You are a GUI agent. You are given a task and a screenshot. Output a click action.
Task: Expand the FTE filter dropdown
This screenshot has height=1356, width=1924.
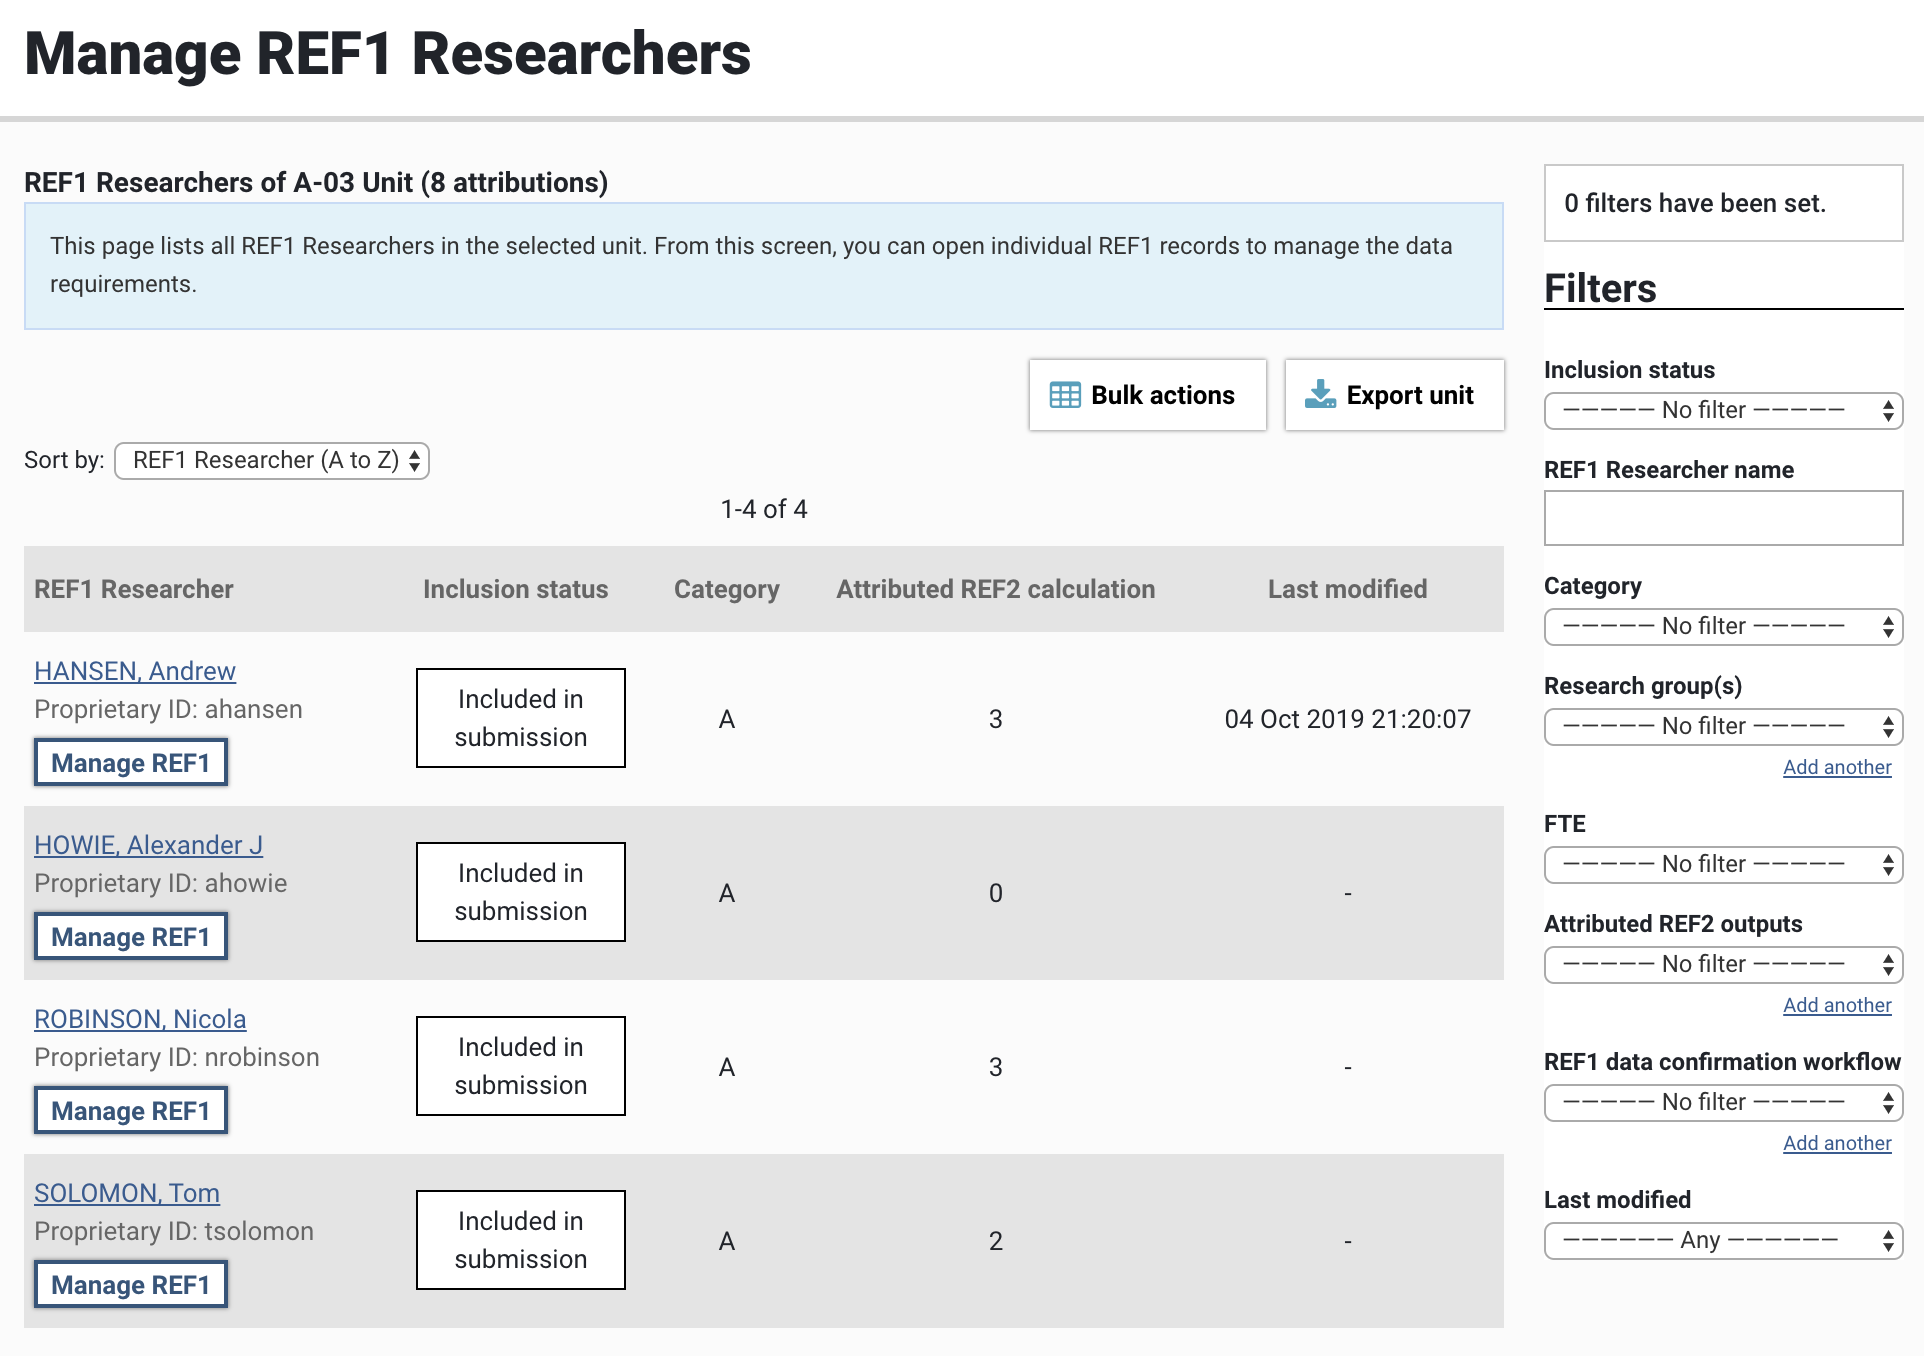(x=1723, y=865)
